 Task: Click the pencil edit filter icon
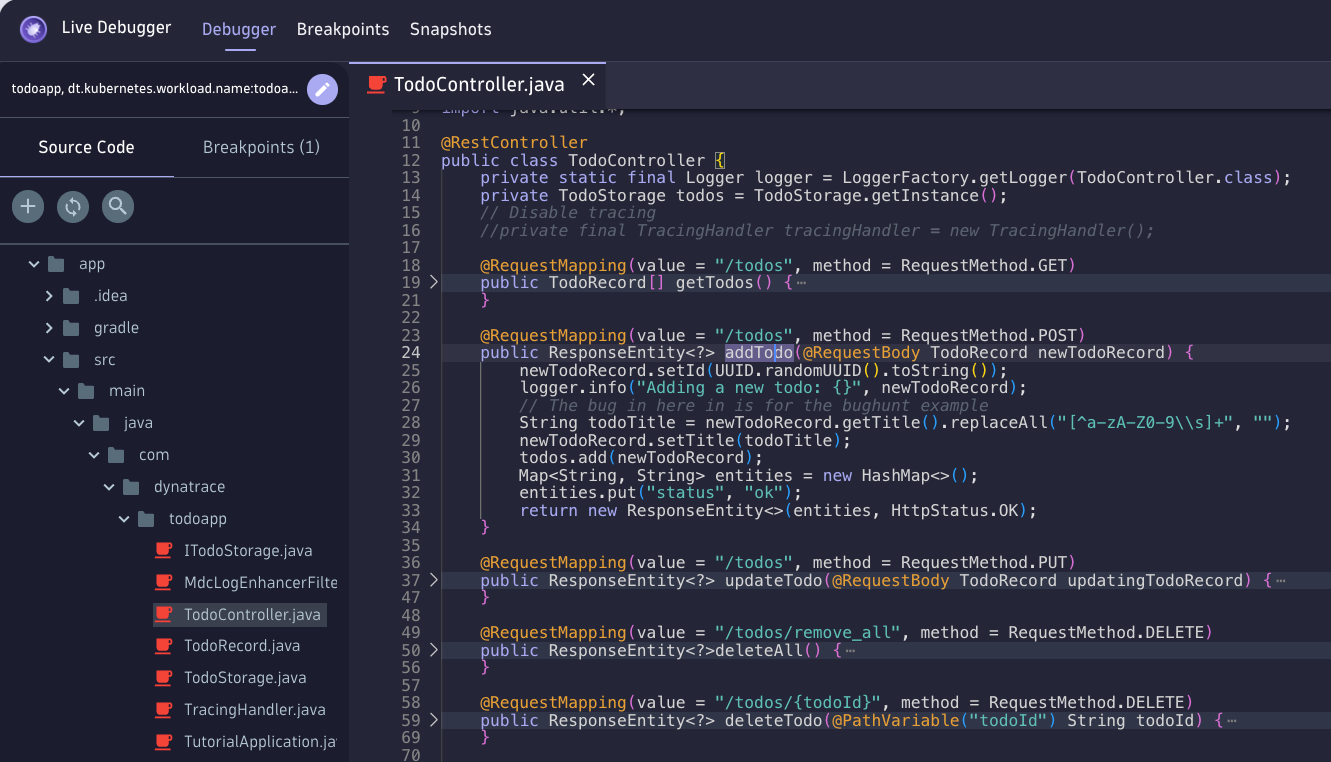coord(322,89)
